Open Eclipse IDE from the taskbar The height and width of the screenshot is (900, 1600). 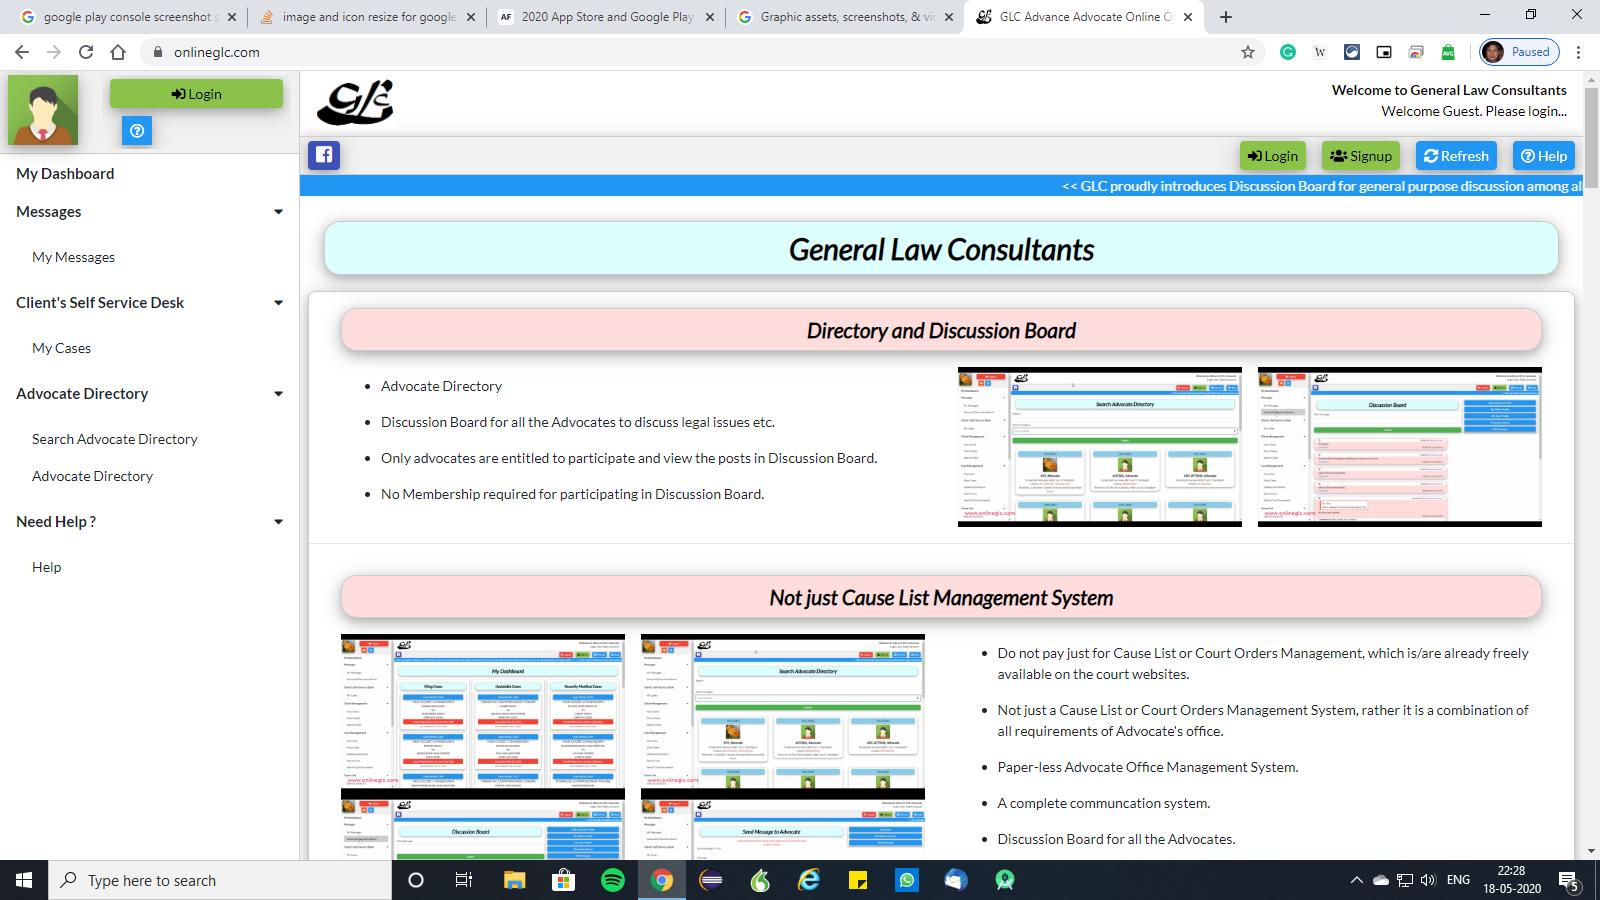point(711,880)
